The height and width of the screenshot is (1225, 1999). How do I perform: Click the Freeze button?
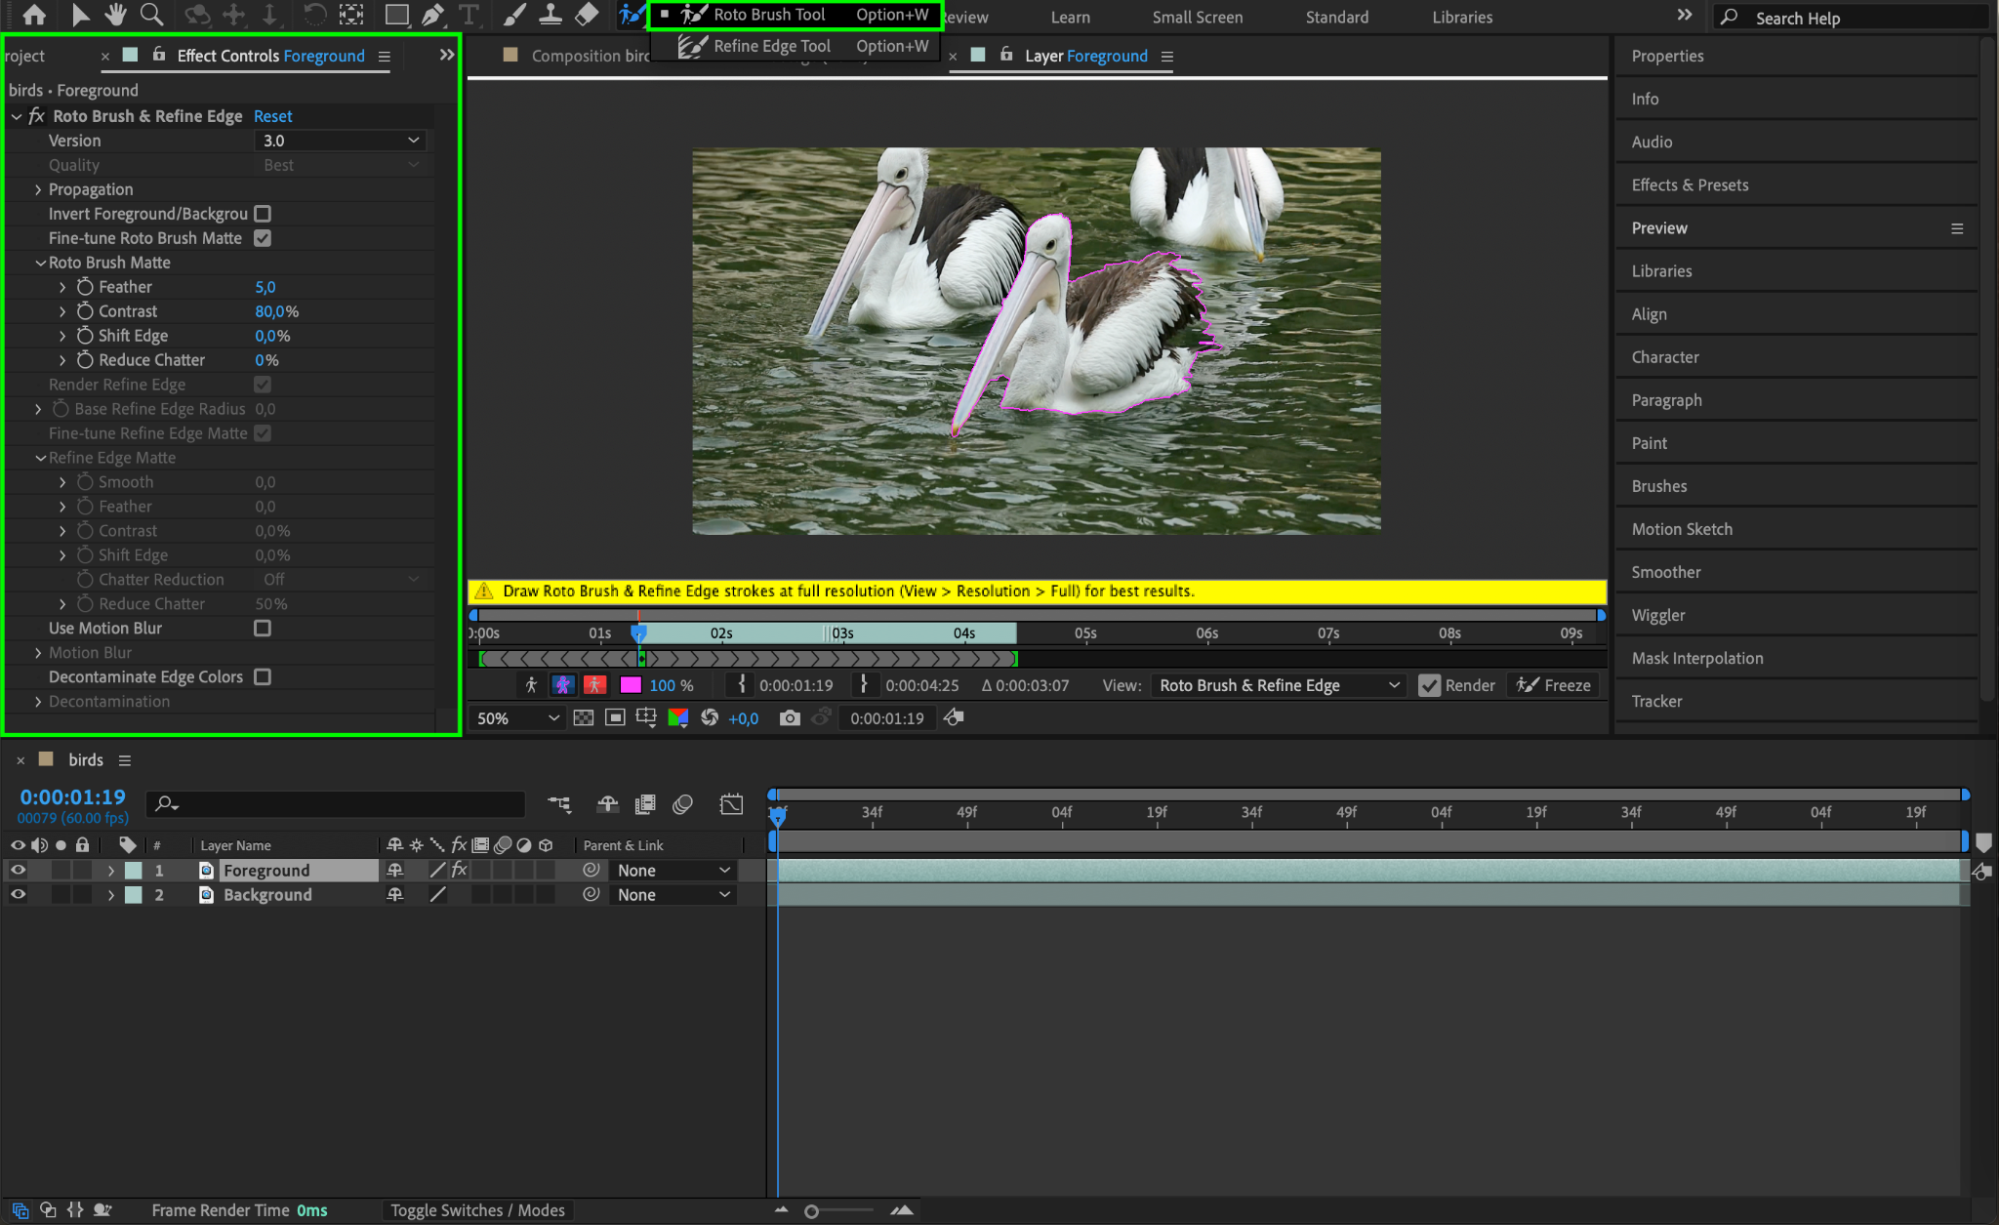pyautogui.click(x=1554, y=686)
